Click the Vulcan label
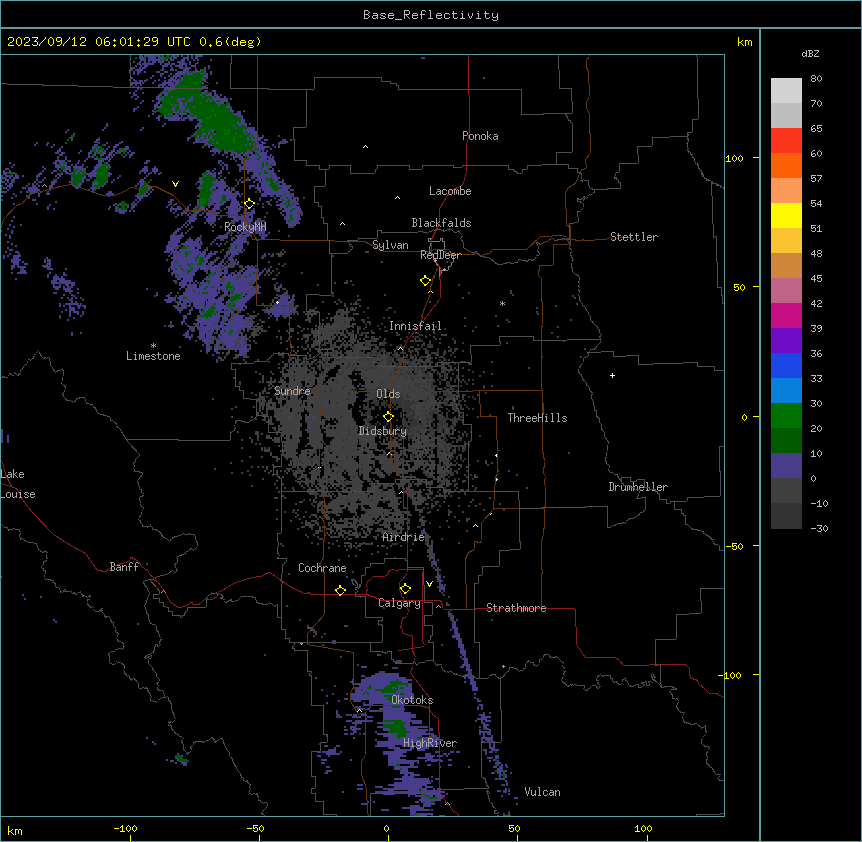Image resolution: width=862 pixels, height=842 pixels. [x=542, y=792]
